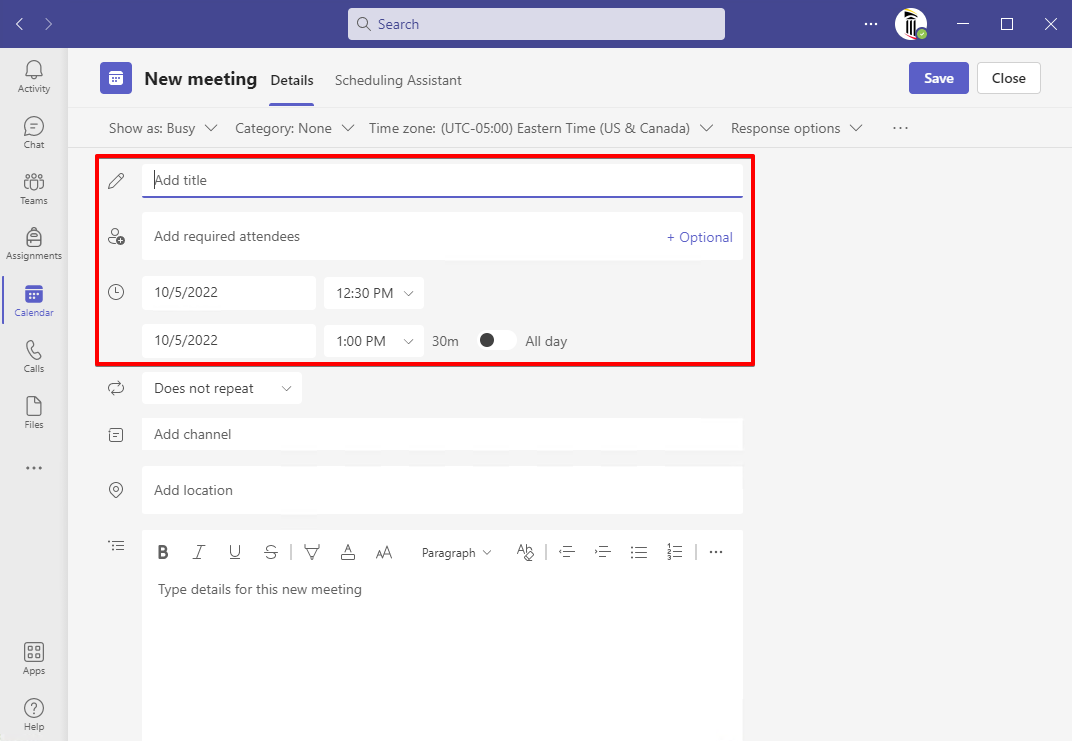Expand the Show as: Busy dropdown
This screenshot has height=741, width=1072.
(x=163, y=128)
